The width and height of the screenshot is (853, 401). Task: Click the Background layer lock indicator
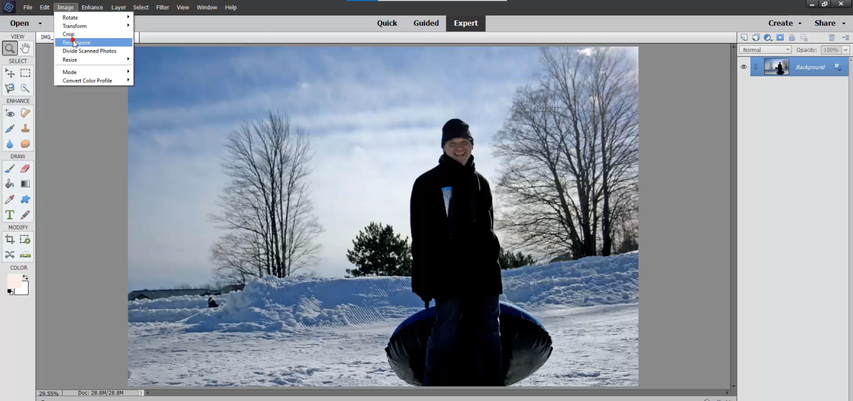pos(837,66)
